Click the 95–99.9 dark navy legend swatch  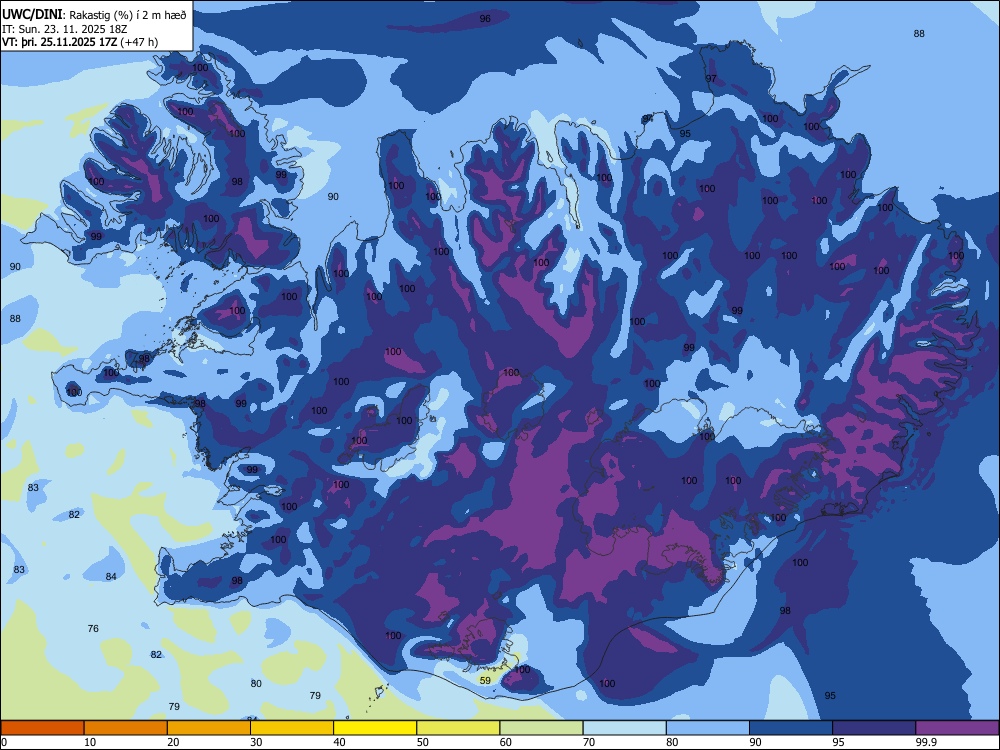tap(874, 728)
